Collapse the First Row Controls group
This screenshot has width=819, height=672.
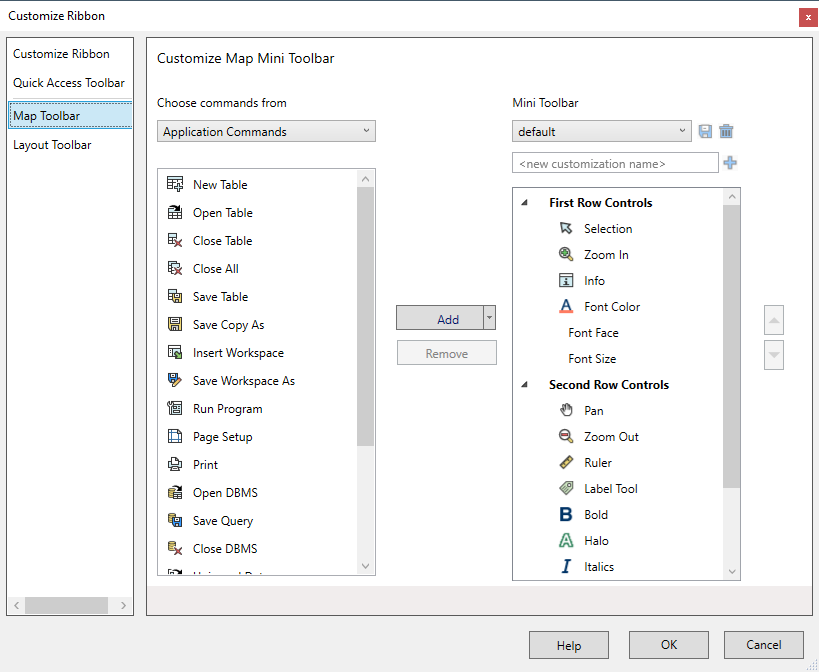(524, 202)
